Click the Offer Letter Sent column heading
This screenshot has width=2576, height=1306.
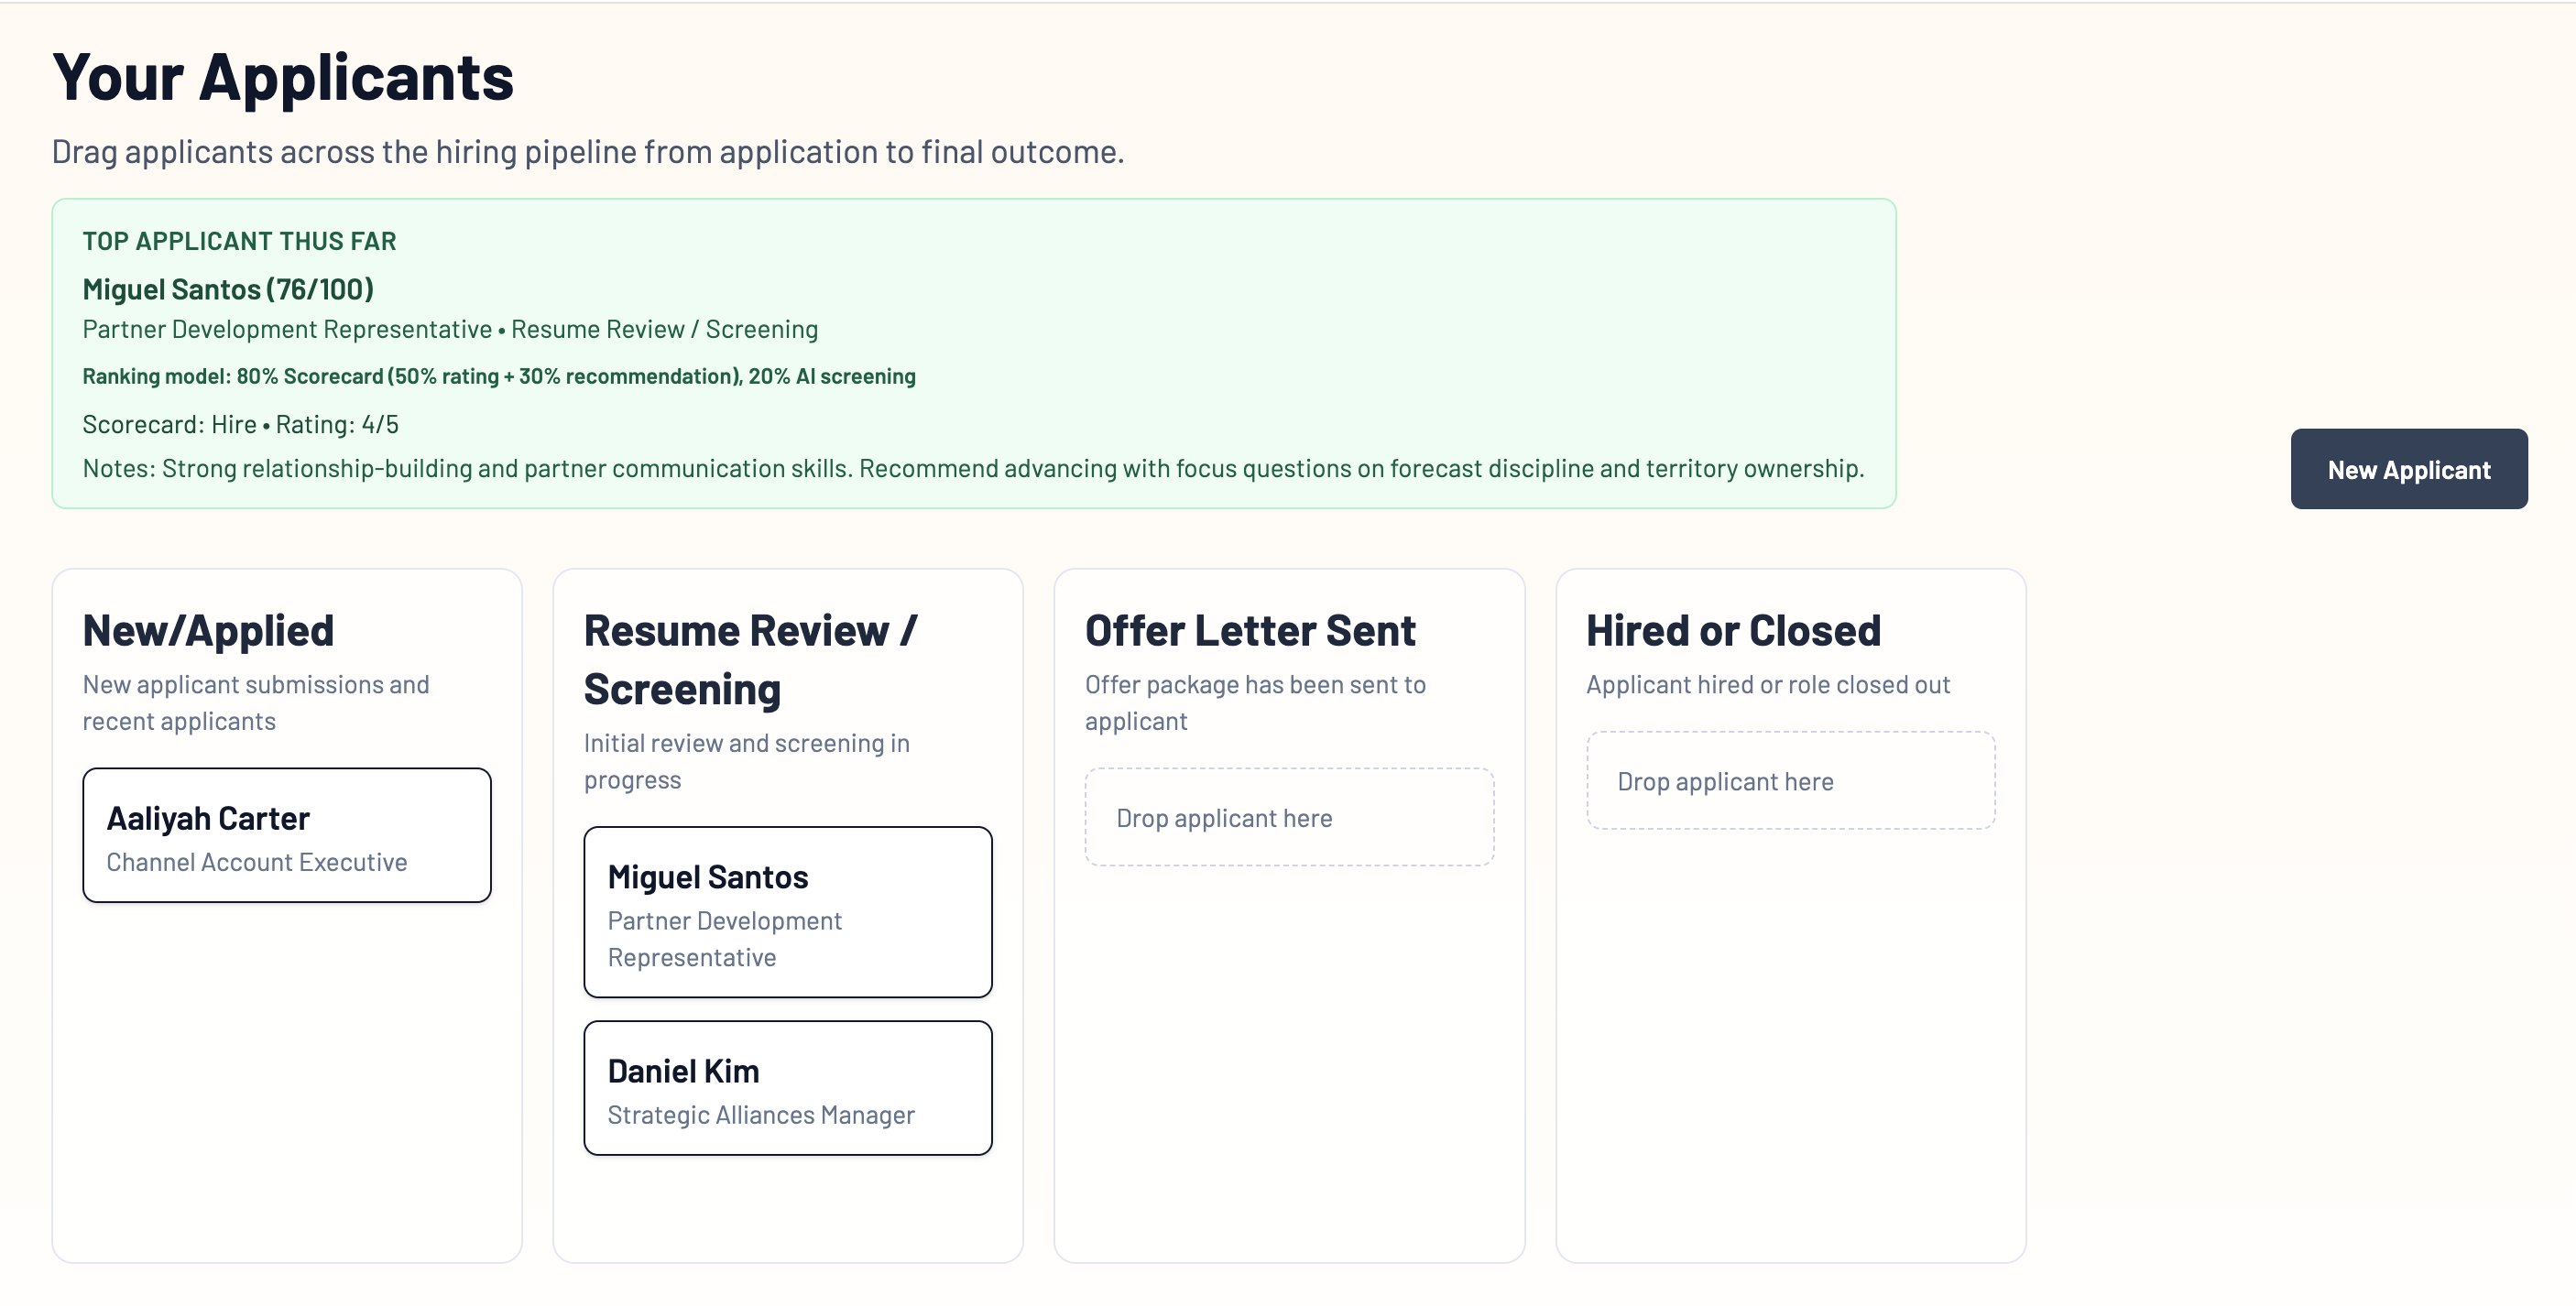tap(1249, 630)
